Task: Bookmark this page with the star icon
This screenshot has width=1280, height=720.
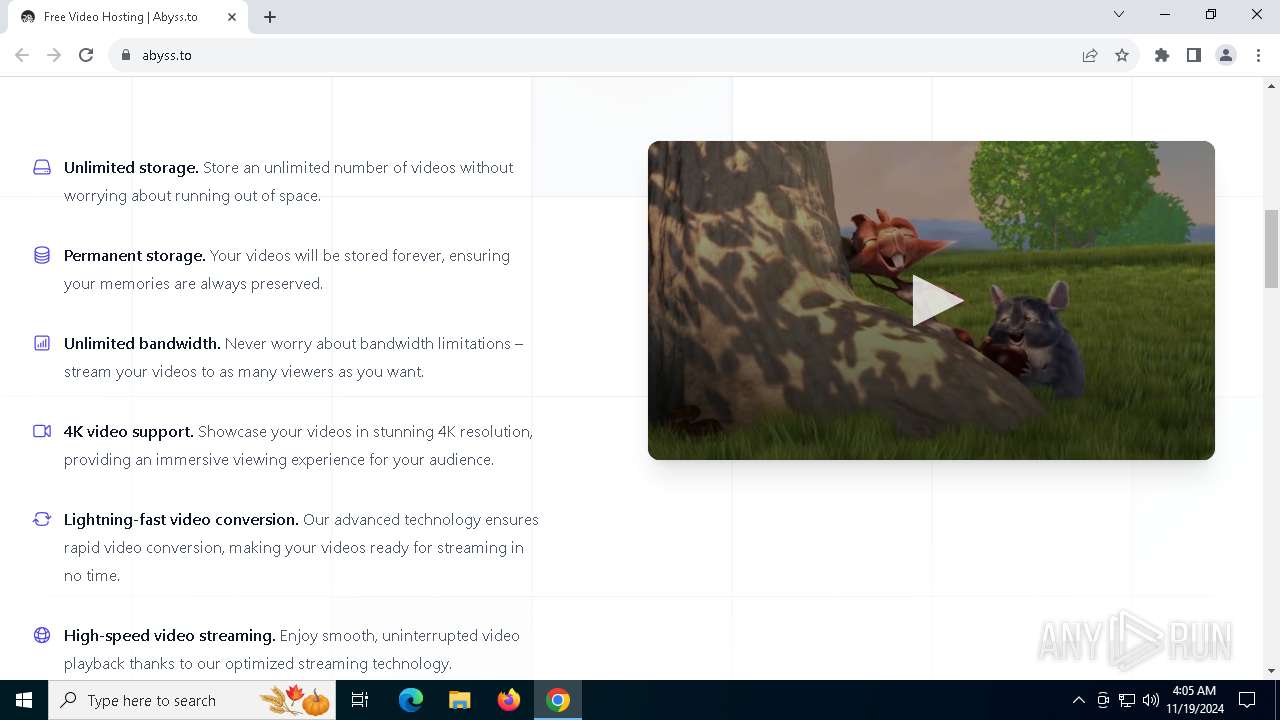Action: [1122, 55]
